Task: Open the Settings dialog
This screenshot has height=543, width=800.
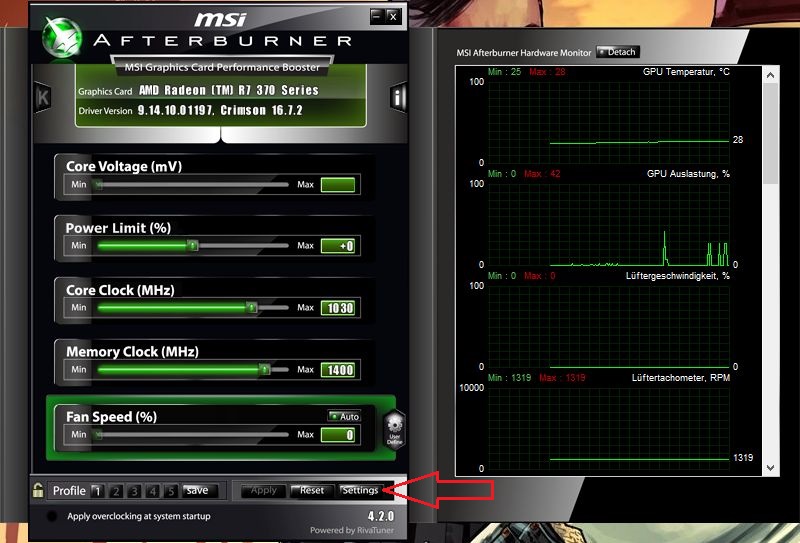Action: pyautogui.click(x=361, y=490)
